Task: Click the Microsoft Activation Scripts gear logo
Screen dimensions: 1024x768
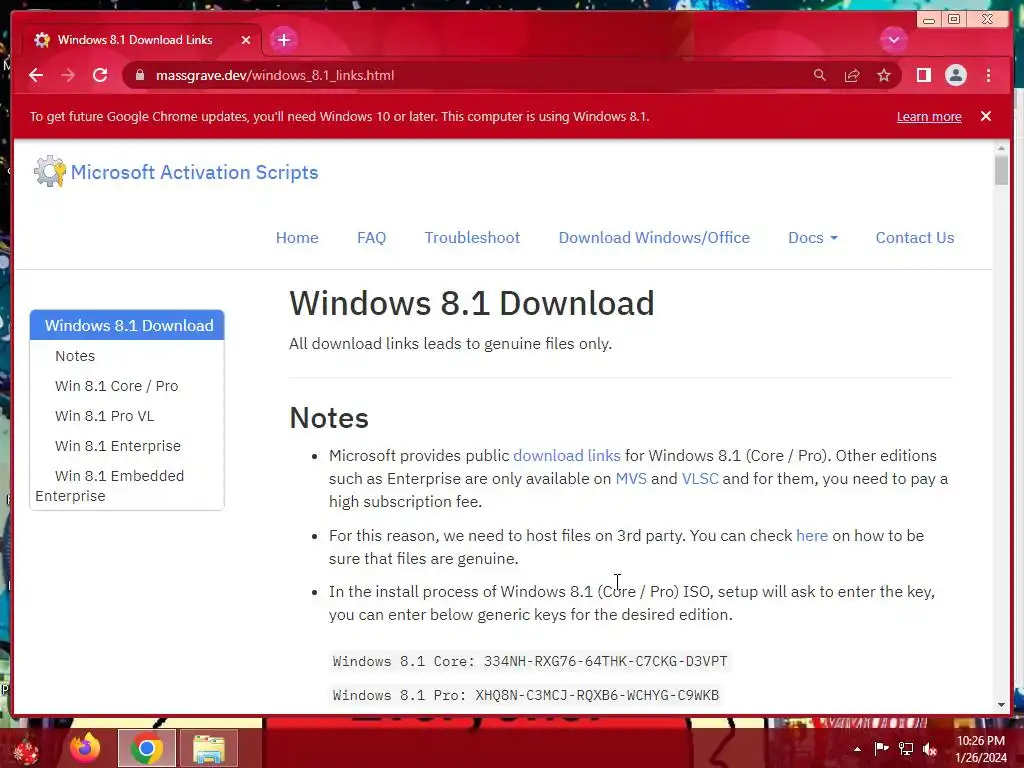Action: pyautogui.click(x=50, y=172)
